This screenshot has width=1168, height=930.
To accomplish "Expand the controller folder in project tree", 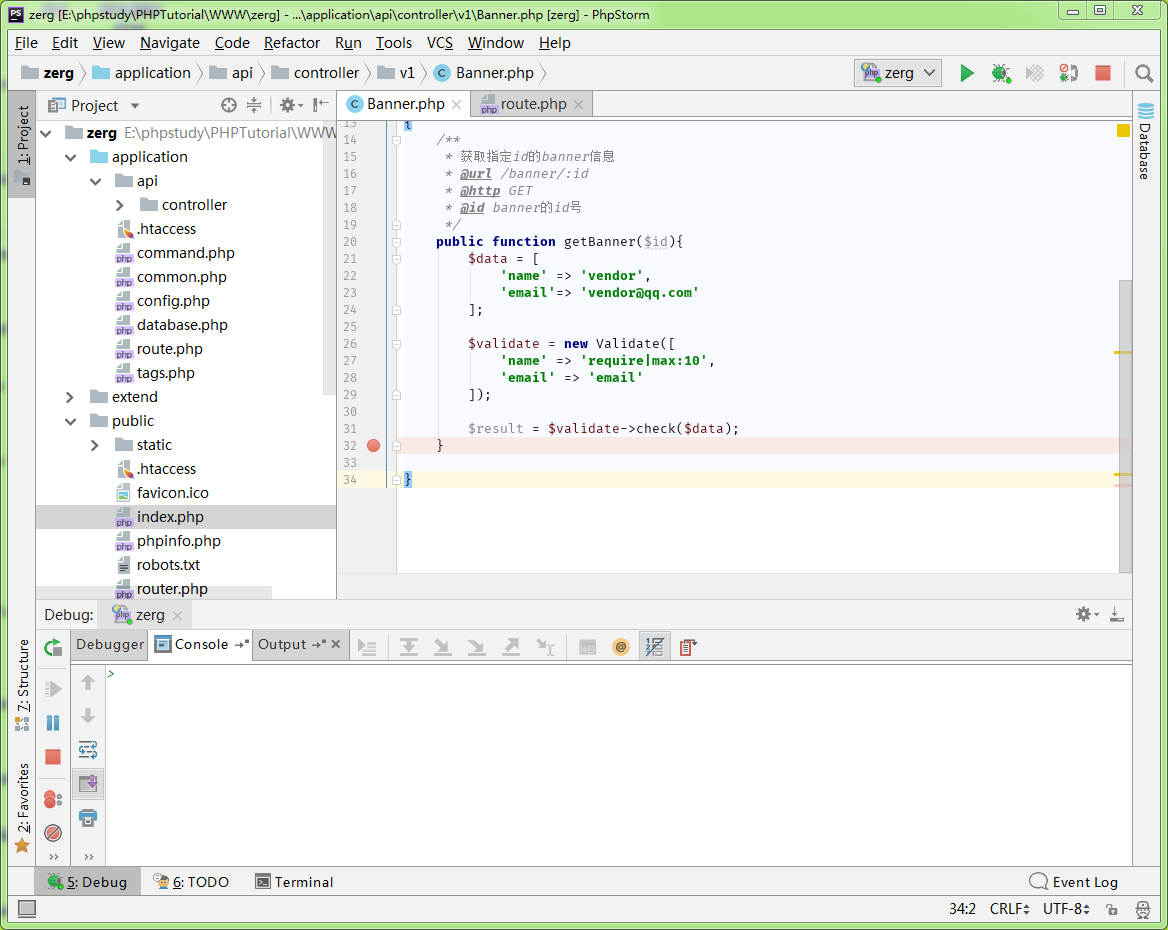I will (x=120, y=205).
